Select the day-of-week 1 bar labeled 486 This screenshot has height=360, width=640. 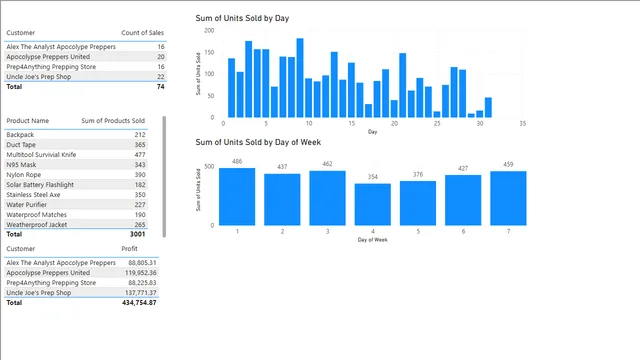(237, 197)
